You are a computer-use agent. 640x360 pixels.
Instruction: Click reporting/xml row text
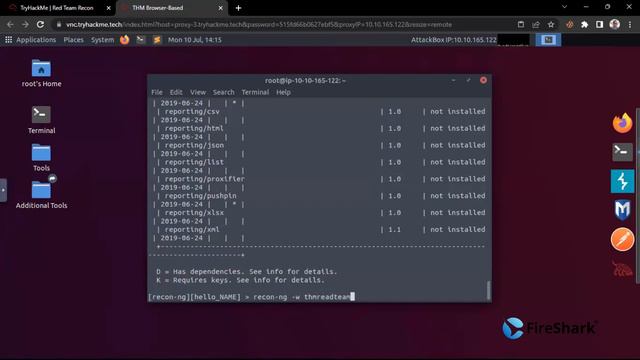point(192,229)
